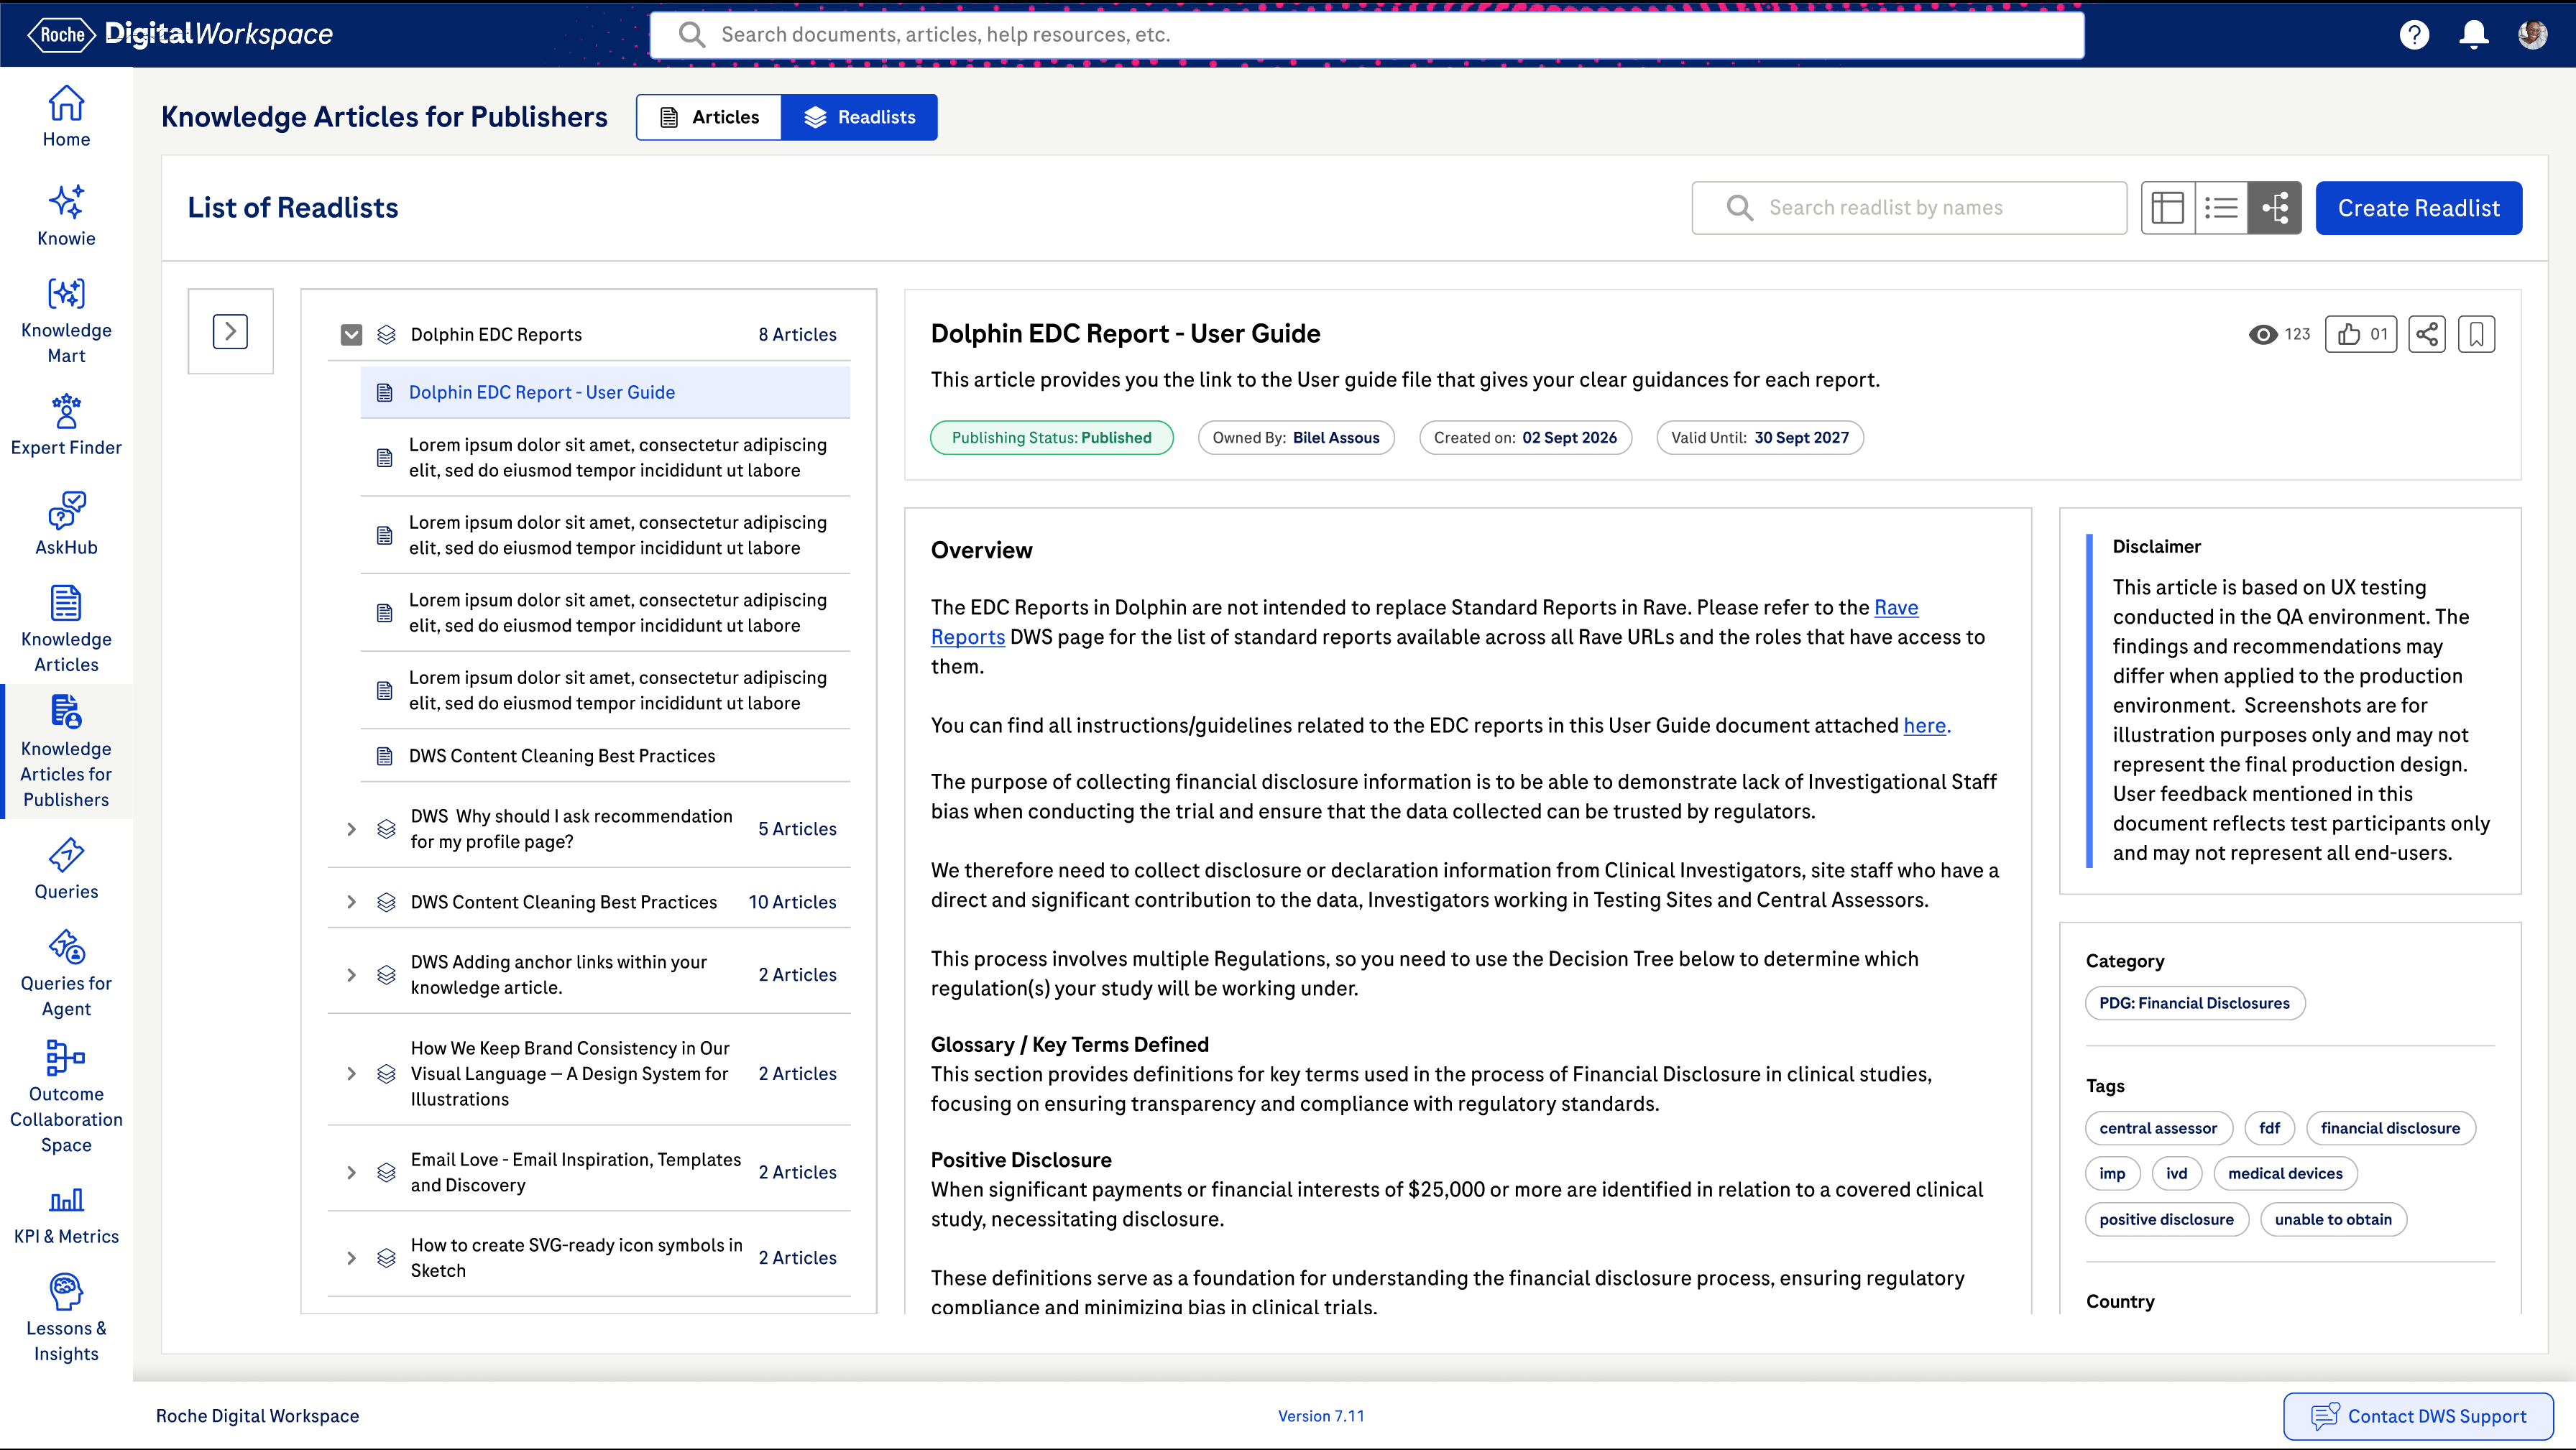The height and width of the screenshot is (1450, 2576).
Task: Click the Search readlist by names field
Action: pos(1908,208)
